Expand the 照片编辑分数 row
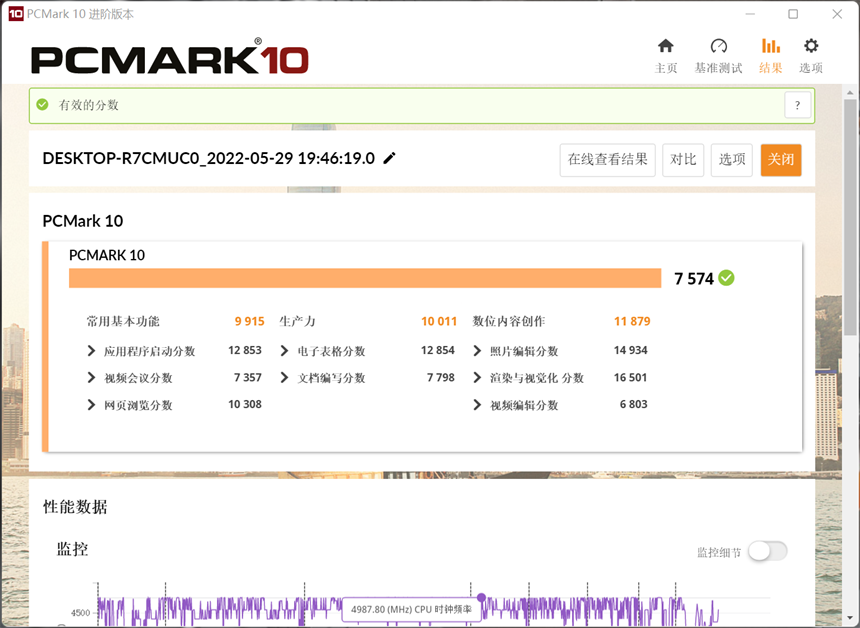Screen dimensions: 860x628 click(477, 350)
